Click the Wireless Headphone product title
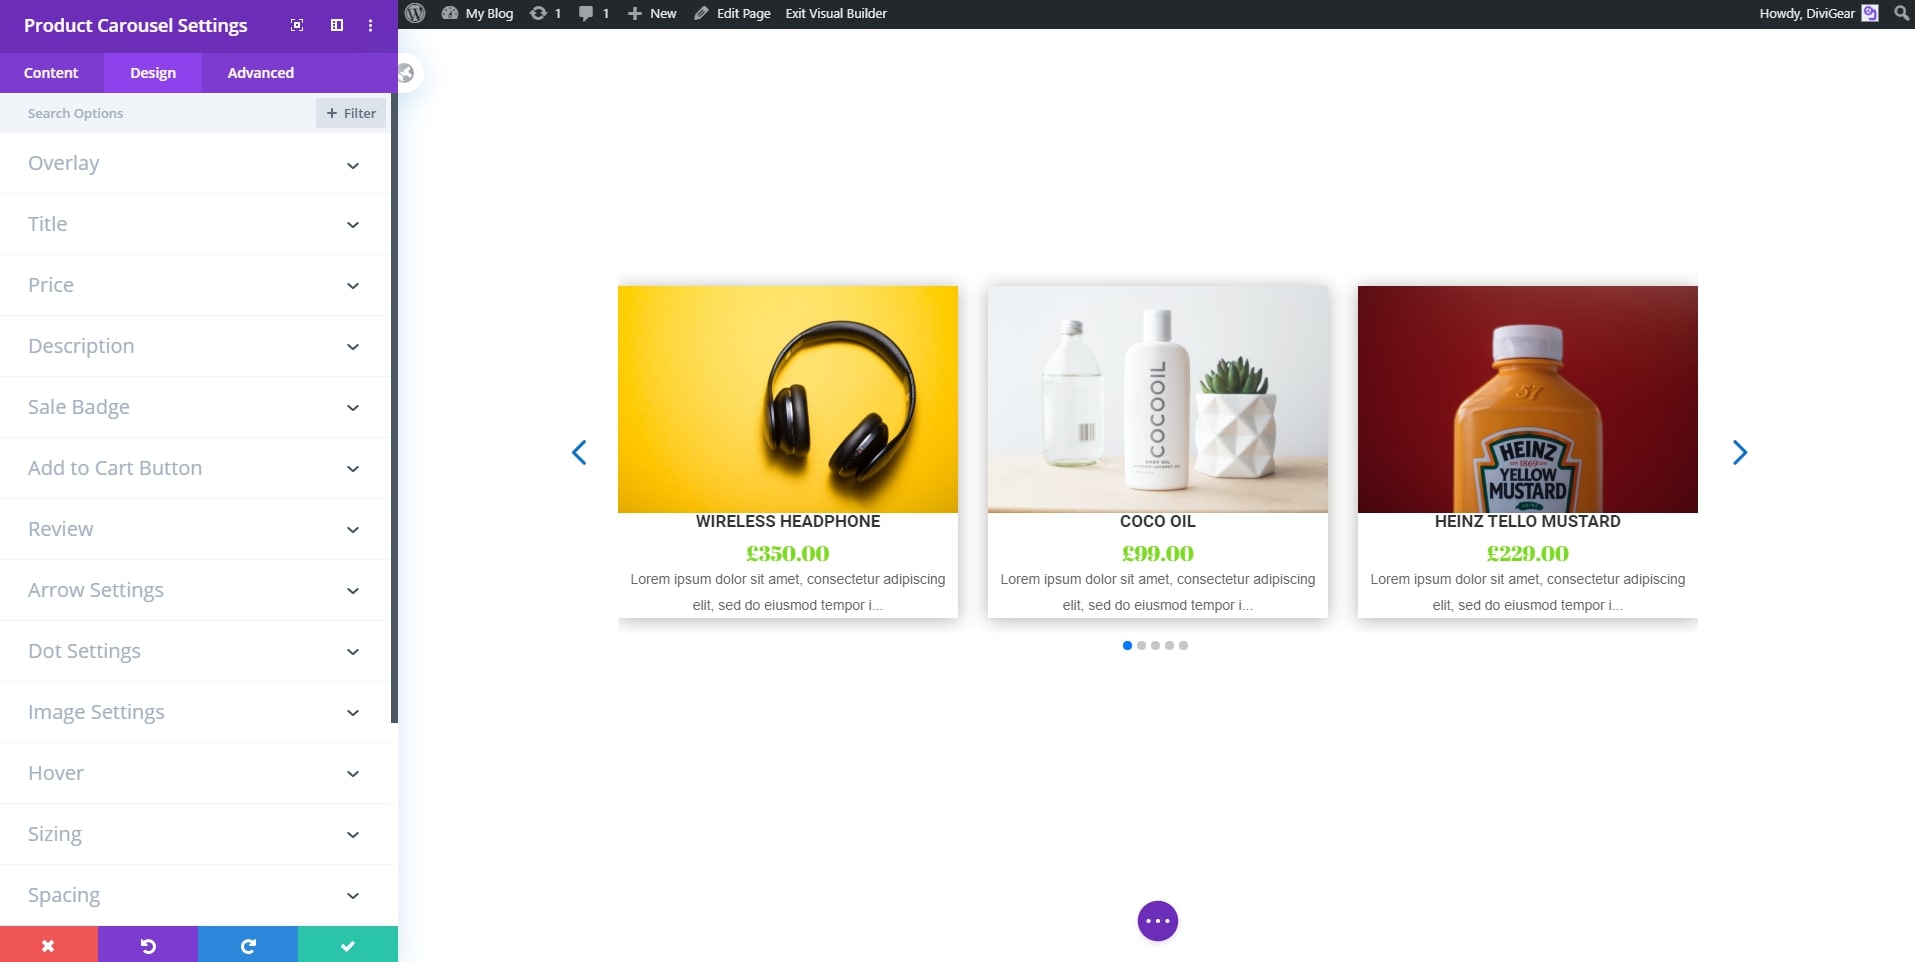This screenshot has height=962, width=1915. pos(788,521)
